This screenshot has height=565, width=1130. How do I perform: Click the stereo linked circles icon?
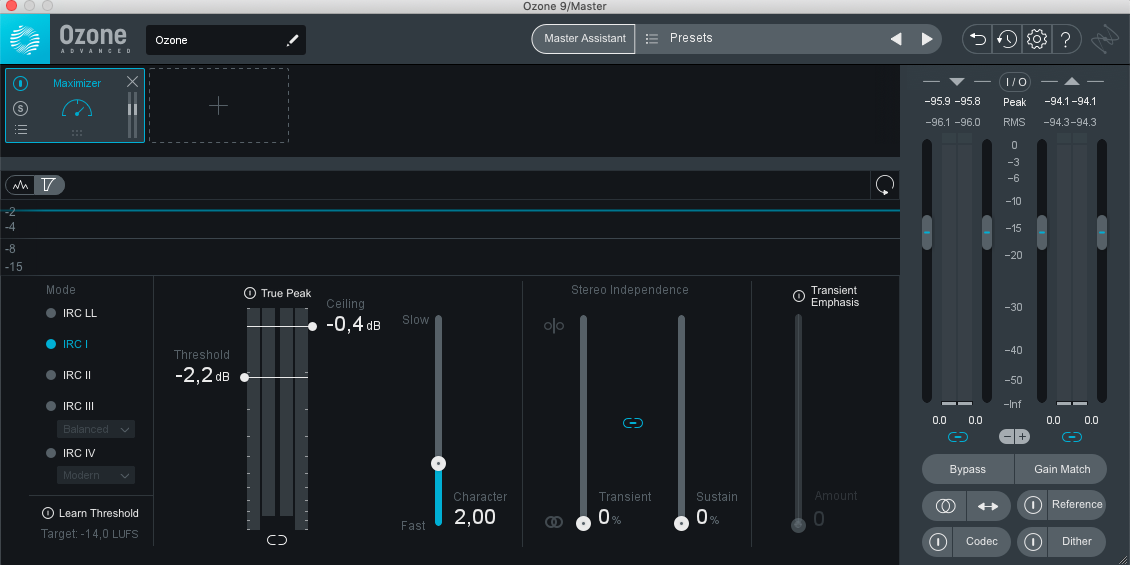tap(553, 522)
